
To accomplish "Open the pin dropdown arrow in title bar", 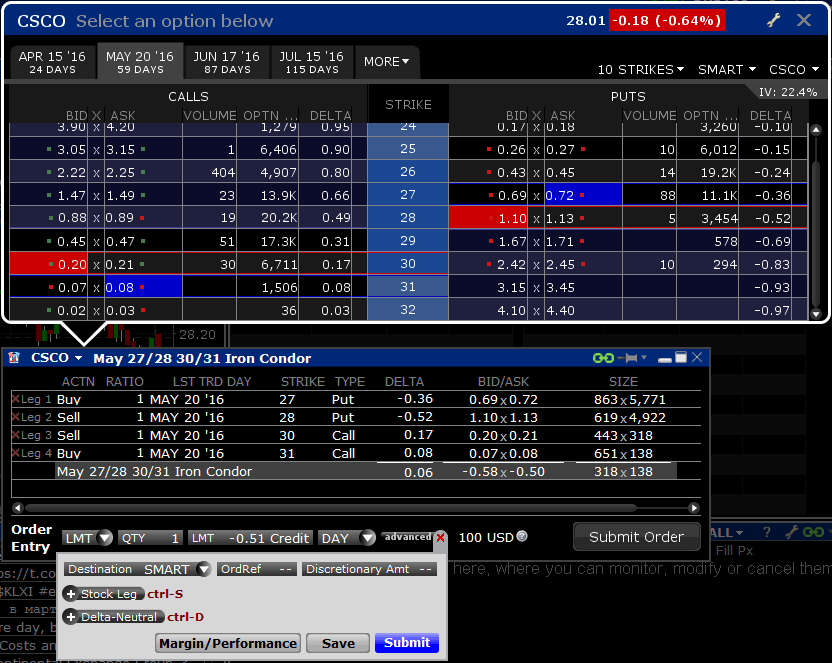I will [x=644, y=357].
